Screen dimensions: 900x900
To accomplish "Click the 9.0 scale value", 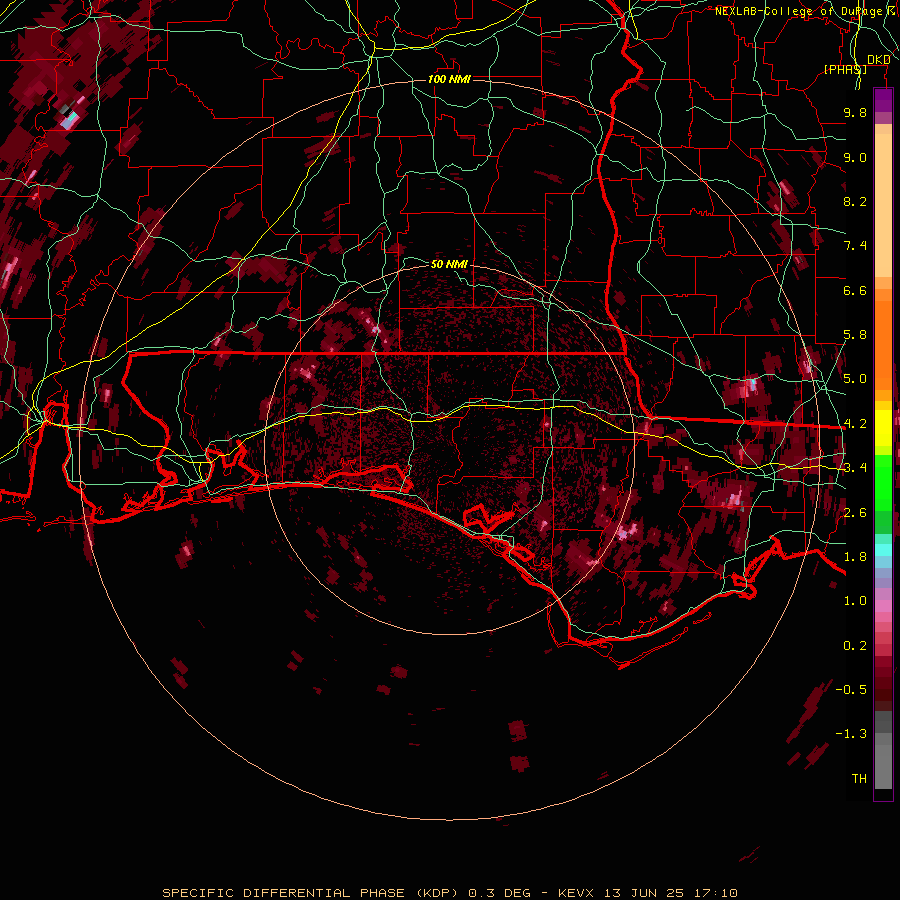I will [x=855, y=157].
